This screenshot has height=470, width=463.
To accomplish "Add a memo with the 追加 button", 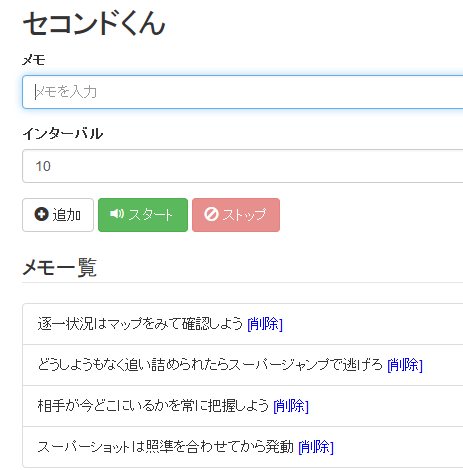I will click(x=58, y=215).
